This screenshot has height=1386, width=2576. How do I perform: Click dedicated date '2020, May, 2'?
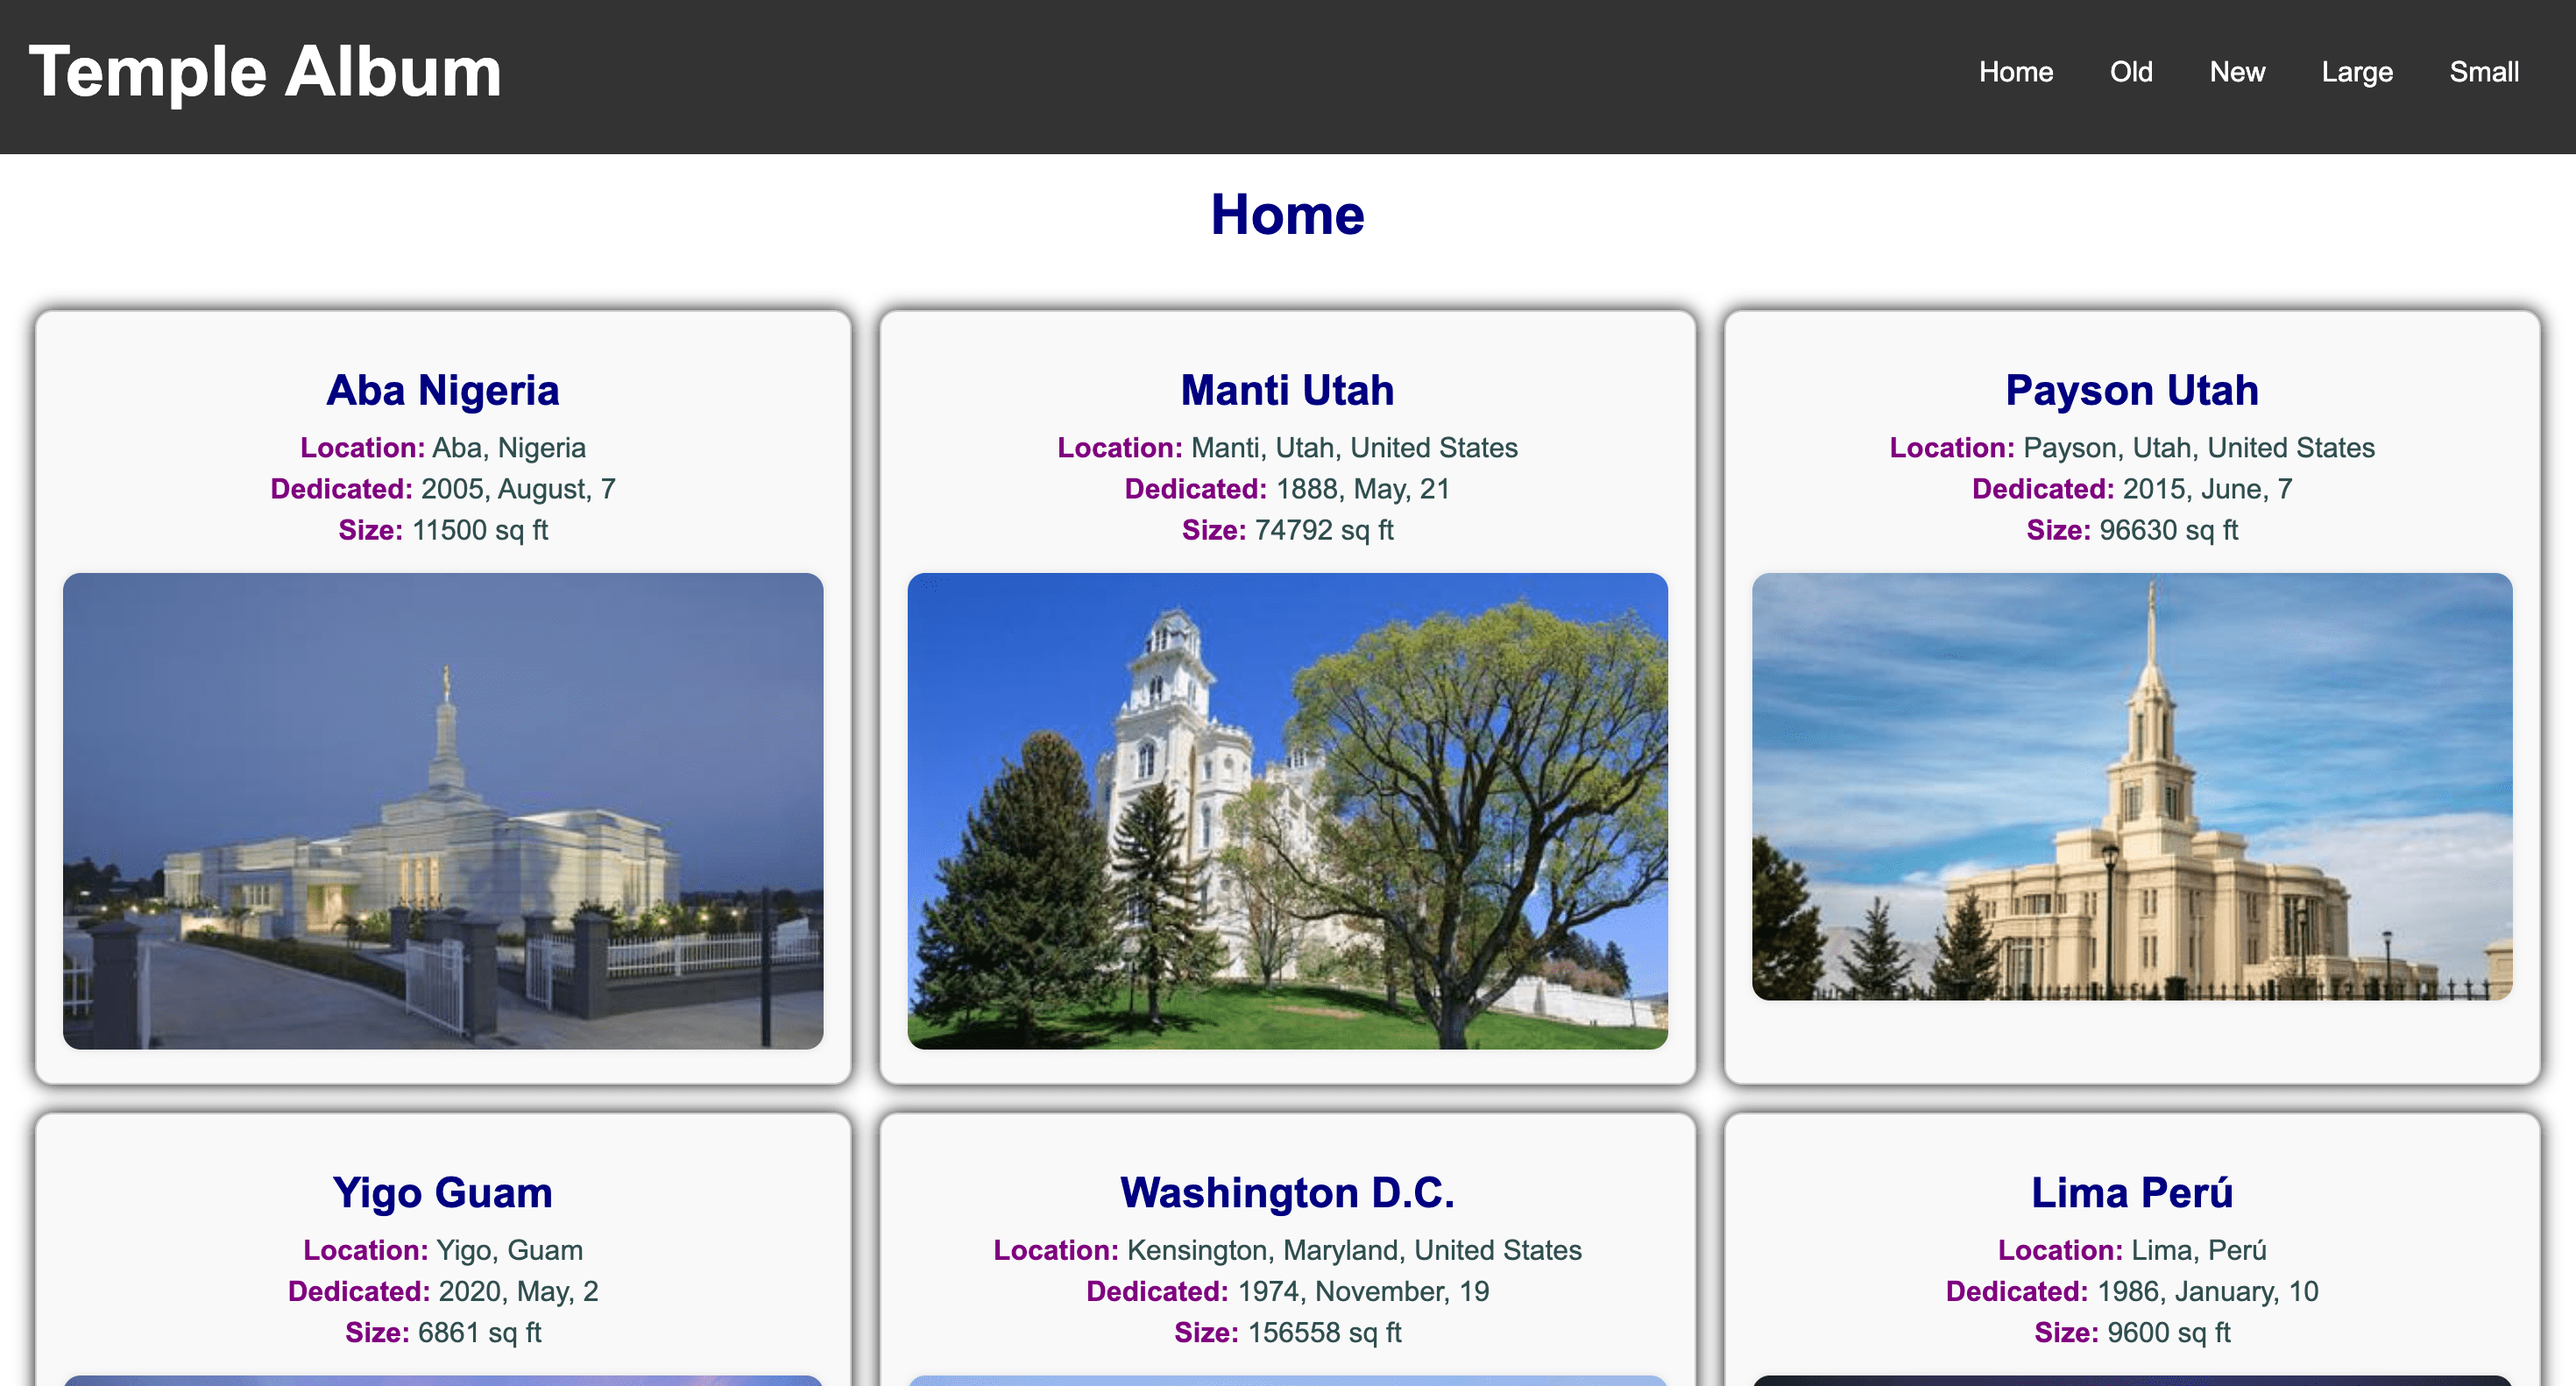[519, 1291]
